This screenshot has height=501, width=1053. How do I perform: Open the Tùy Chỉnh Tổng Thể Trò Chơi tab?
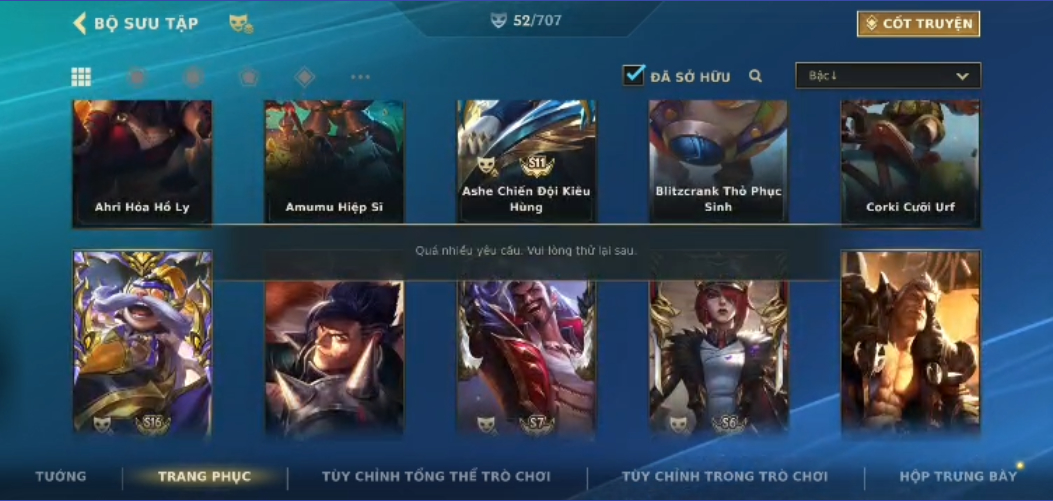tap(437, 476)
